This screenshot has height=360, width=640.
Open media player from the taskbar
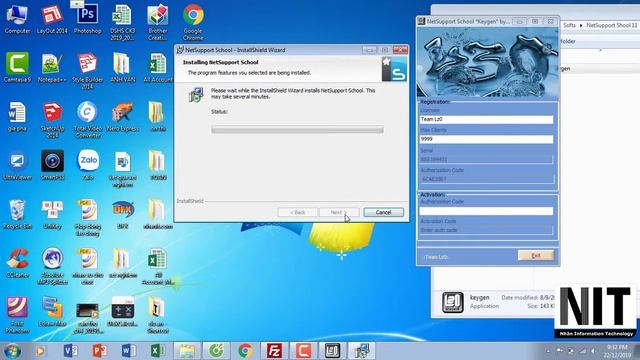[x=40, y=351]
